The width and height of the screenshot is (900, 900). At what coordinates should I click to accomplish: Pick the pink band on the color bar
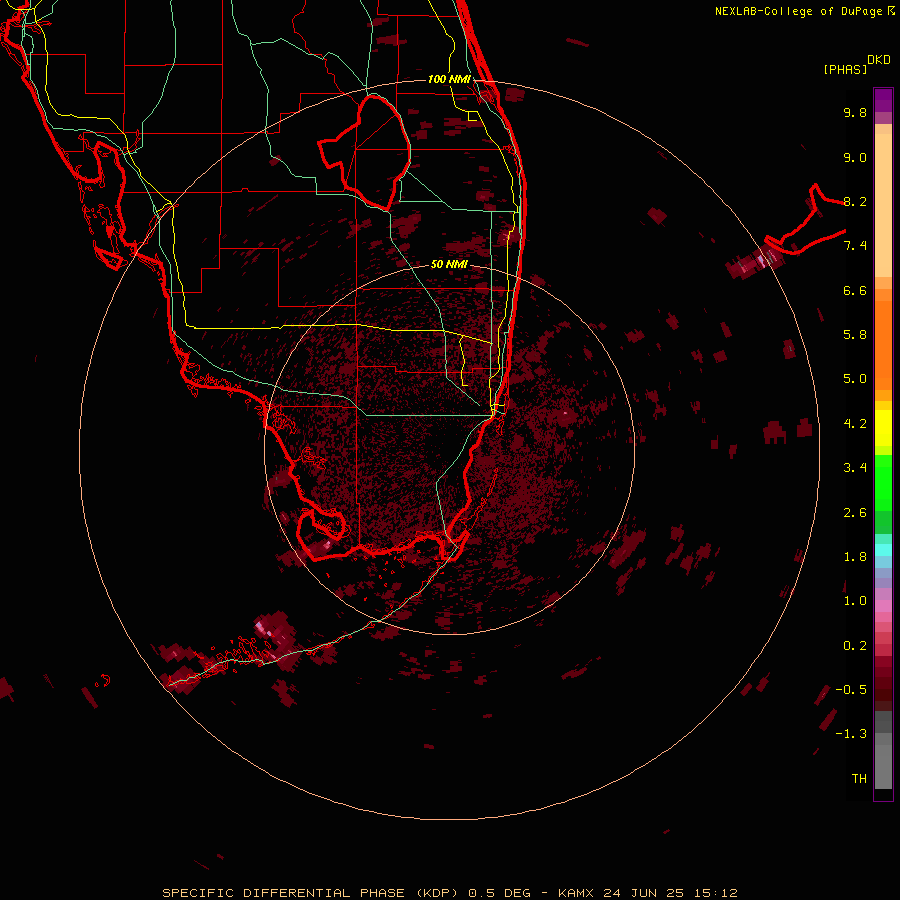coord(883,606)
